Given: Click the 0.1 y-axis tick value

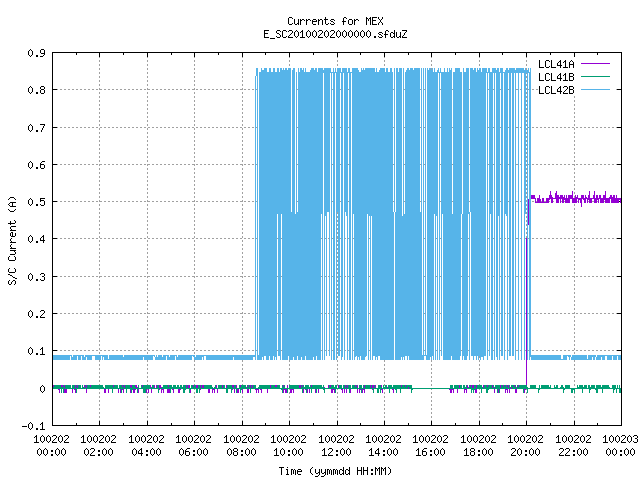Looking at the screenshot, I should click(36, 351).
